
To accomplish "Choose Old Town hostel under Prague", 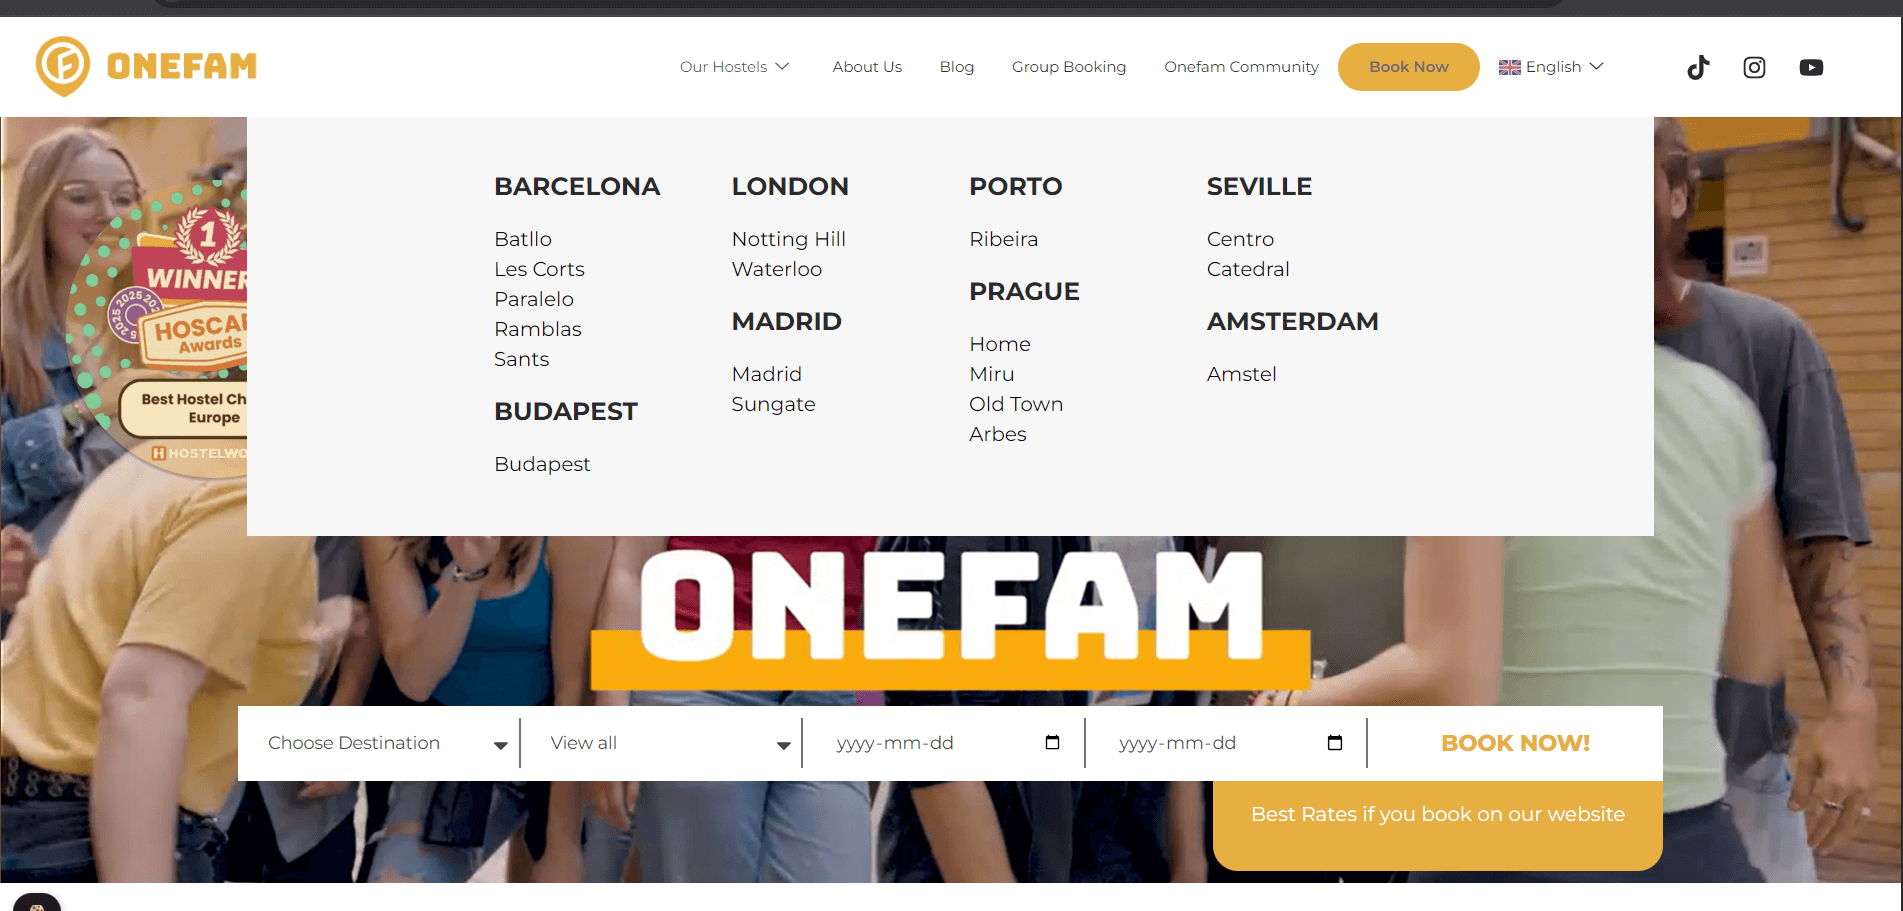I will (x=1015, y=404).
